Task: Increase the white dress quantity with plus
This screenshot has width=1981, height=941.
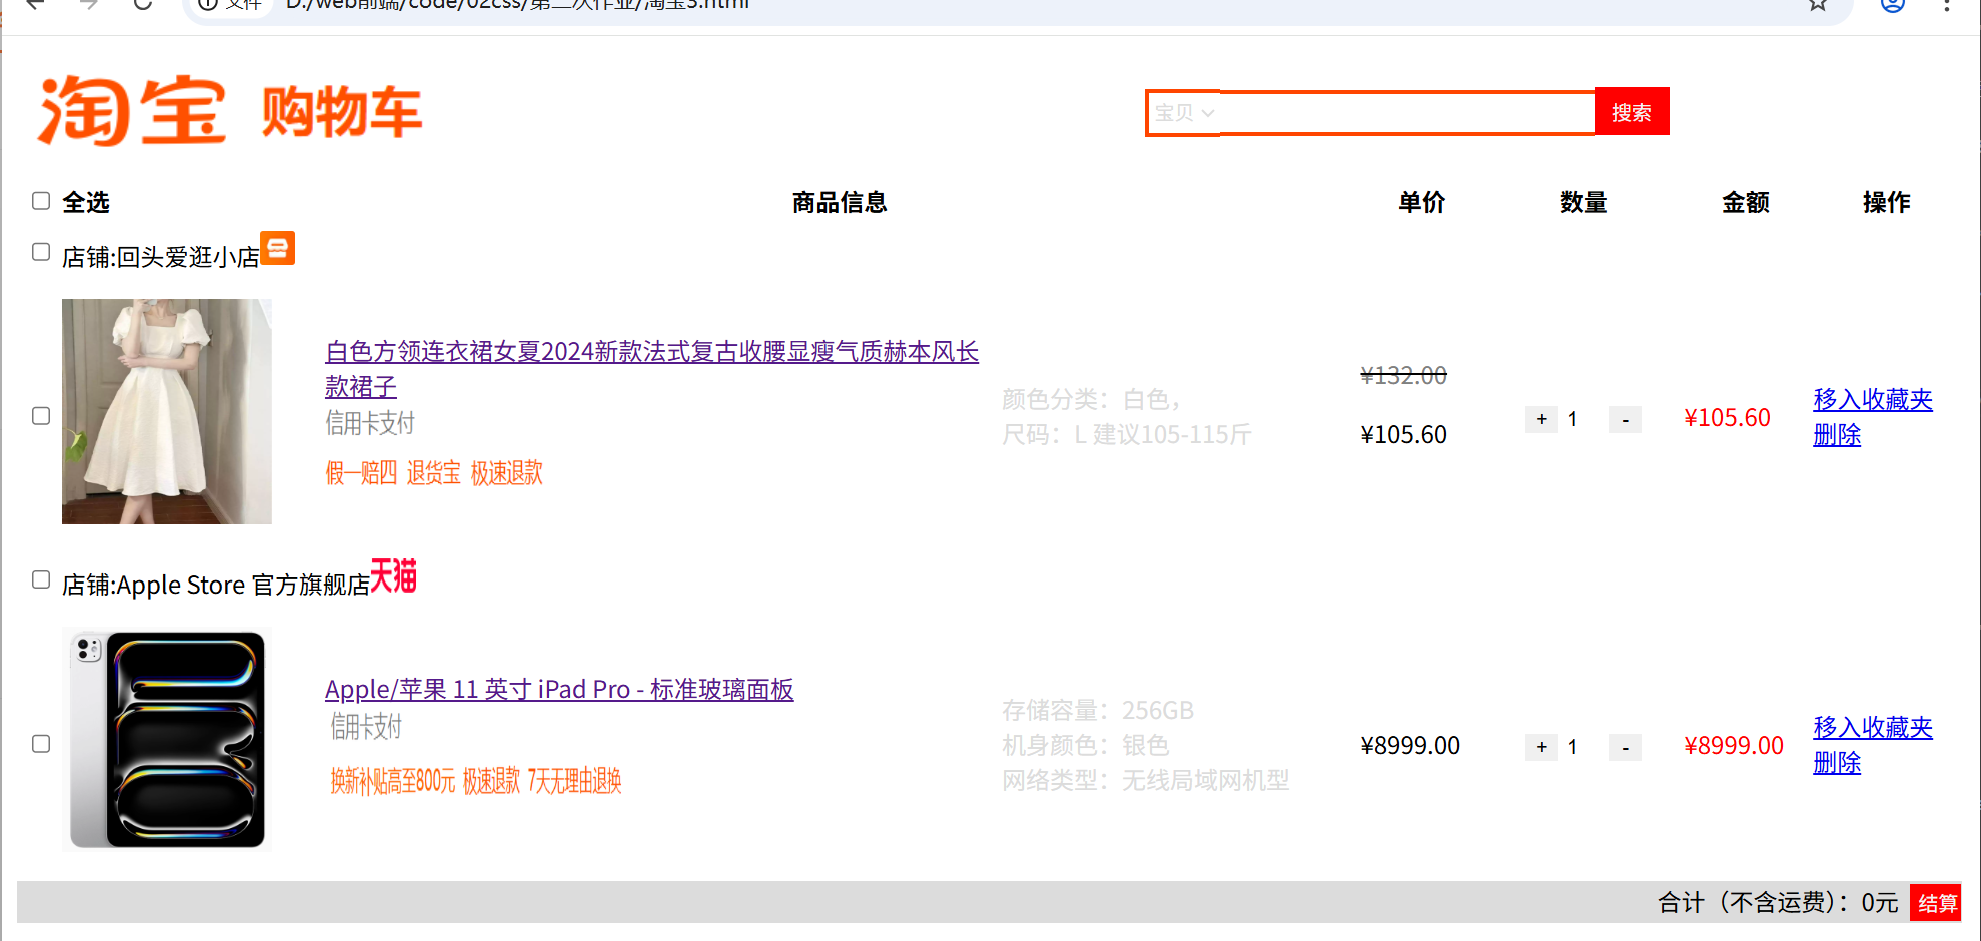Action: [1541, 419]
